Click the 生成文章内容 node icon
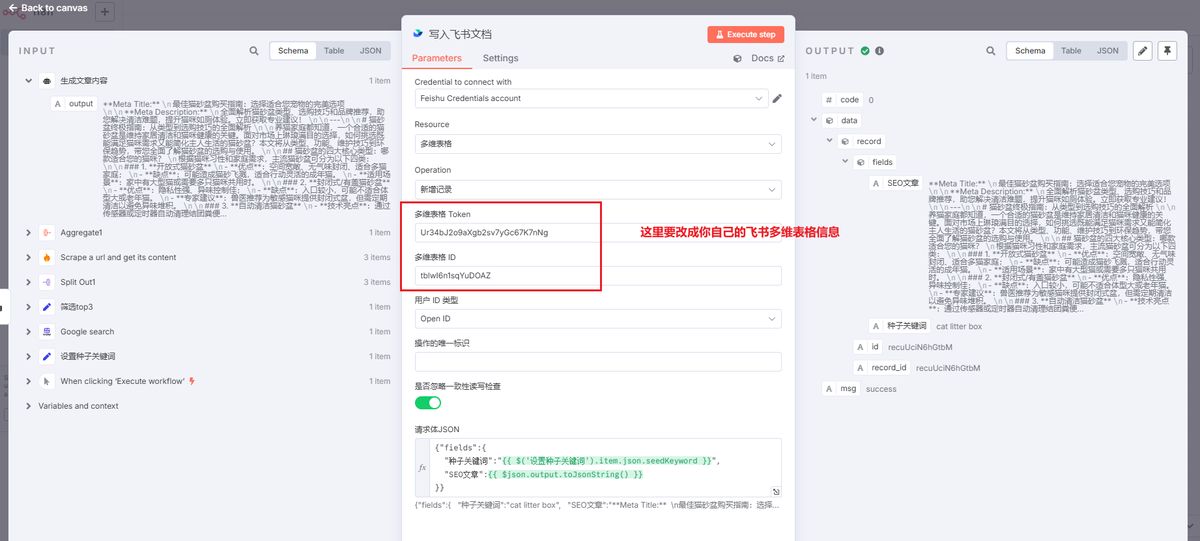The height and width of the screenshot is (541, 1200). (47, 80)
